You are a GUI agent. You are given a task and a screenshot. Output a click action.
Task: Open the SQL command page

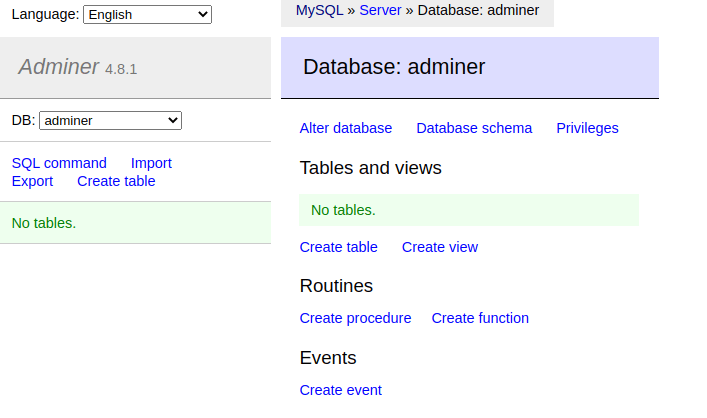coord(59,163)
